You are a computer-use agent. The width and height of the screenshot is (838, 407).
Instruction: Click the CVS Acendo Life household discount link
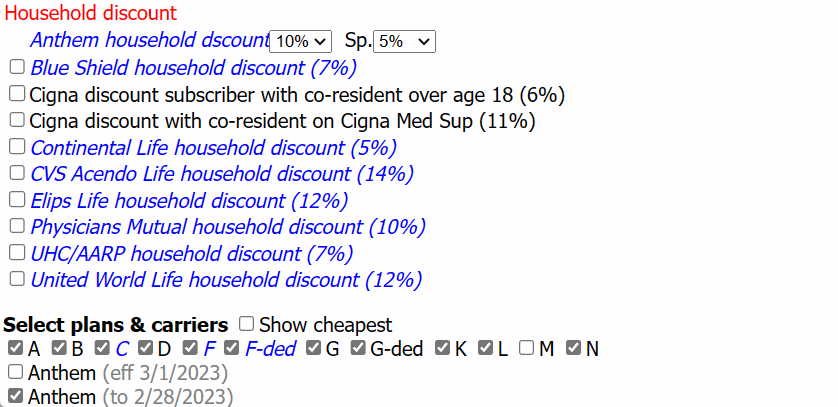(222, 174)
